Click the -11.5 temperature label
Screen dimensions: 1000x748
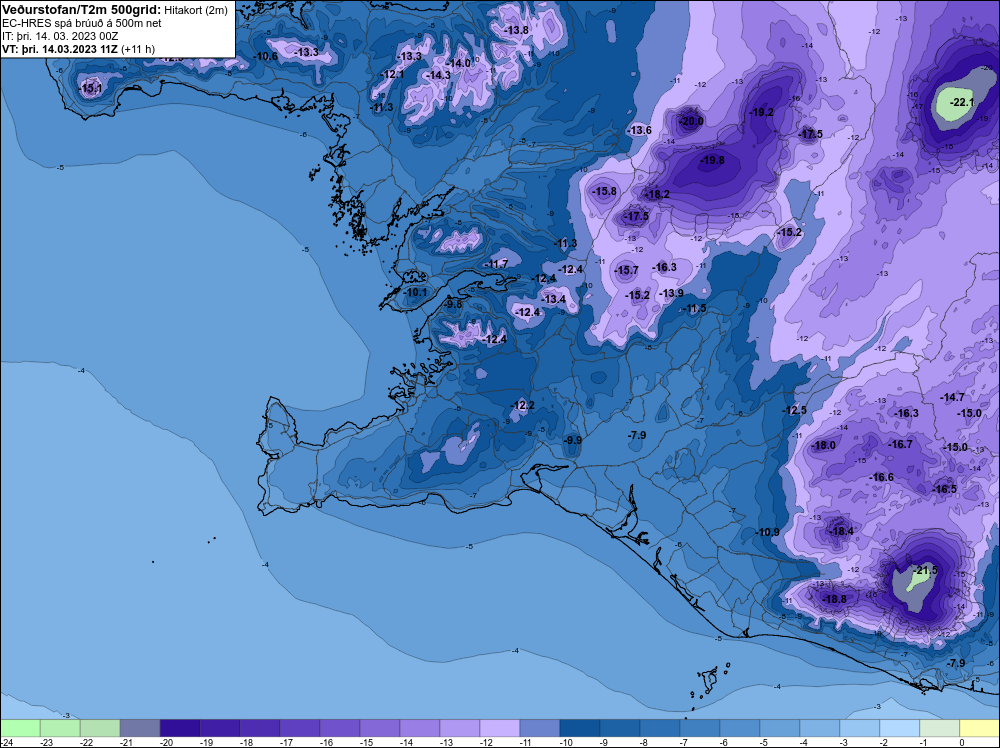tap(695, 308)
